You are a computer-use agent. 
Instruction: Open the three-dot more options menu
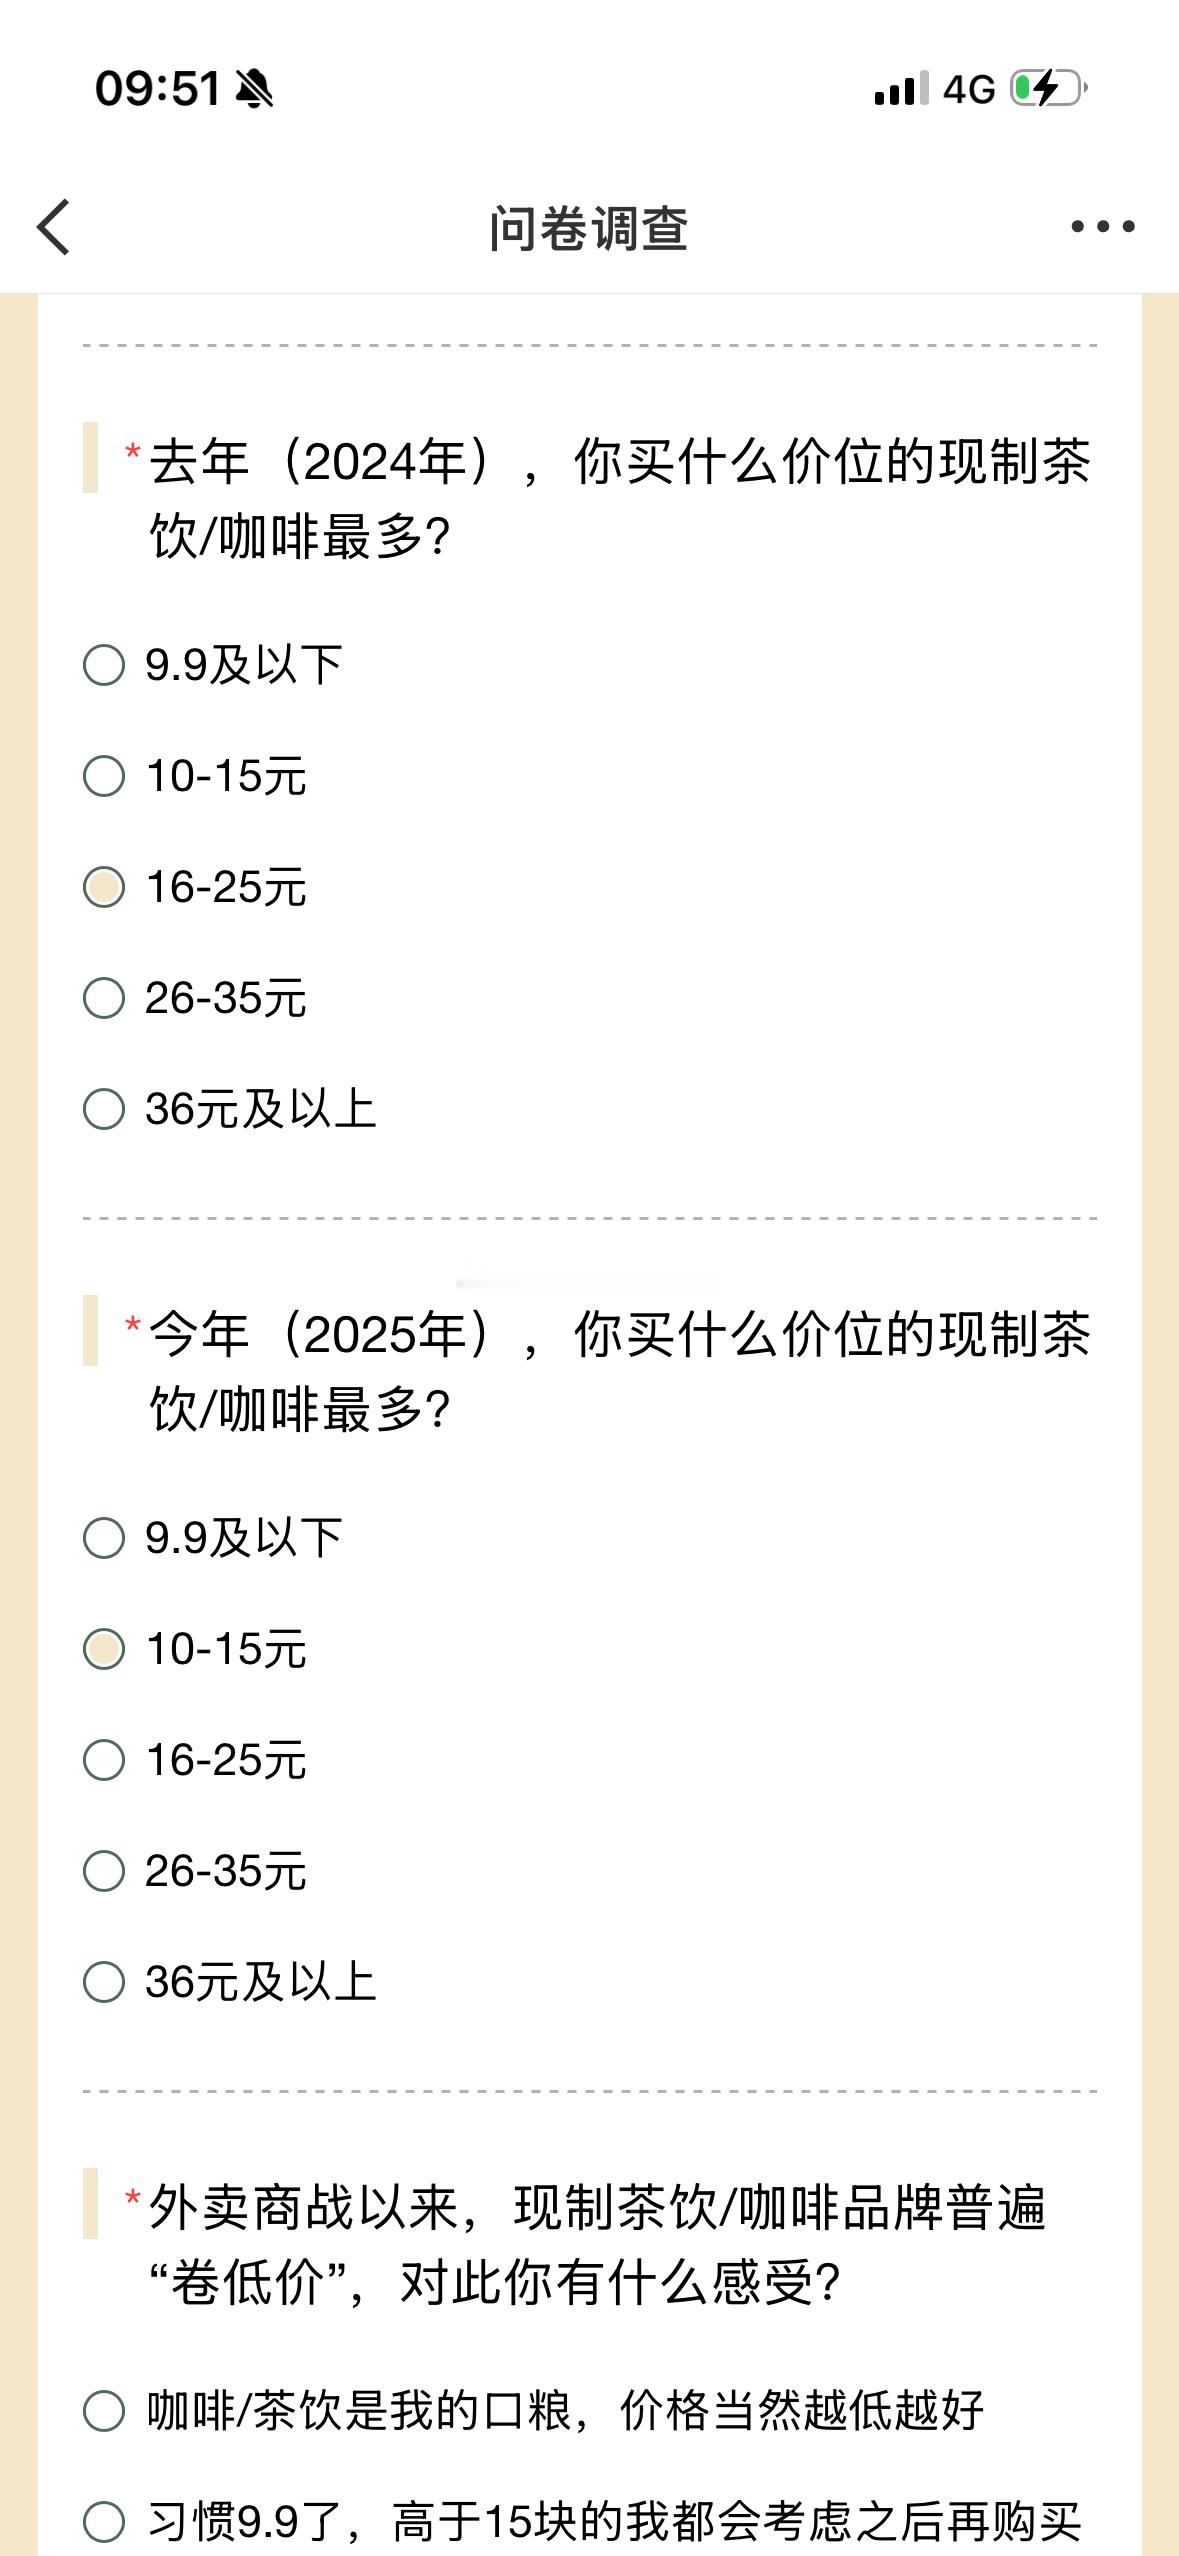[x=1102, y=227]
